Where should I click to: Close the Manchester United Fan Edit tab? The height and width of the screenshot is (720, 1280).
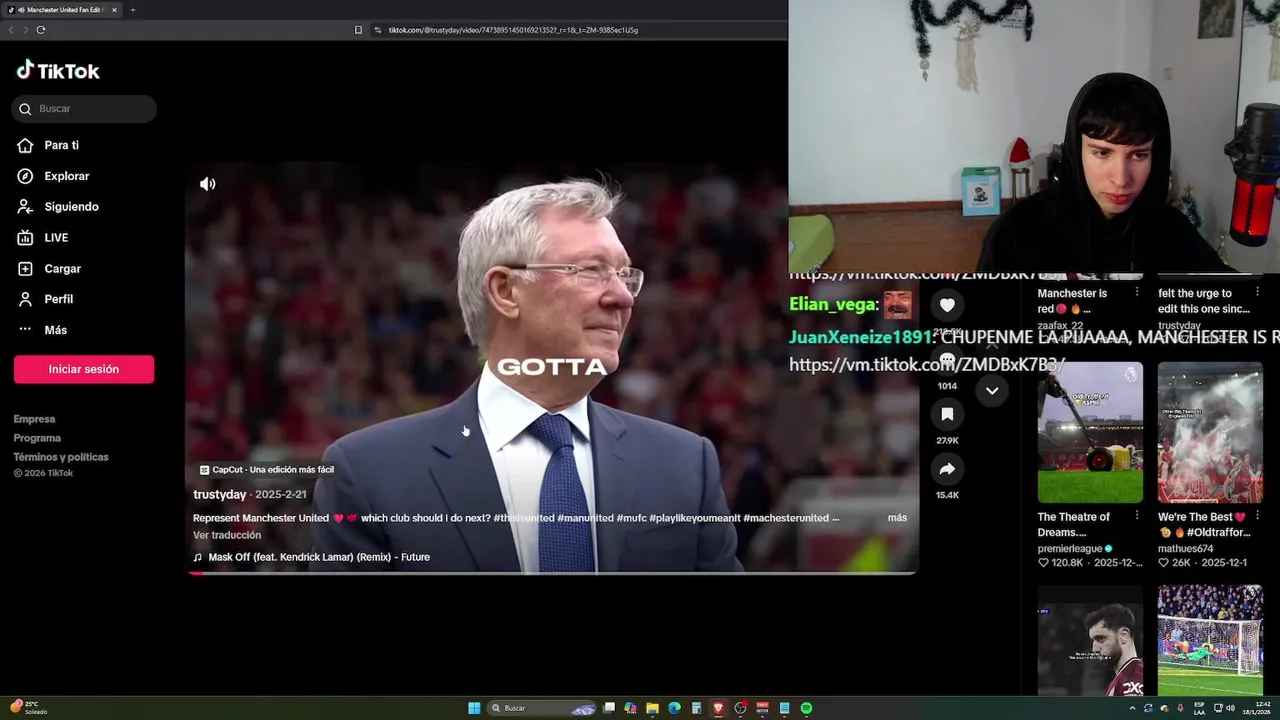[x=114, y=10]
